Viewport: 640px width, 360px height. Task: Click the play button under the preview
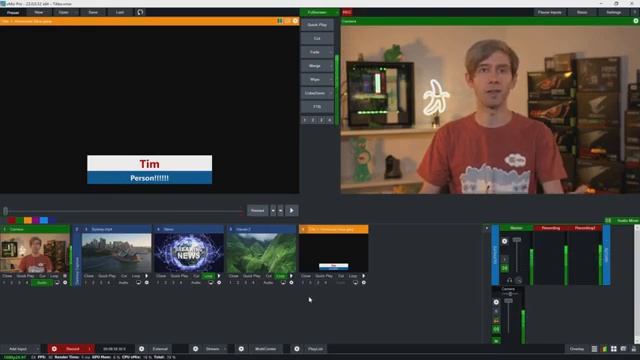(x=291, y=211)
